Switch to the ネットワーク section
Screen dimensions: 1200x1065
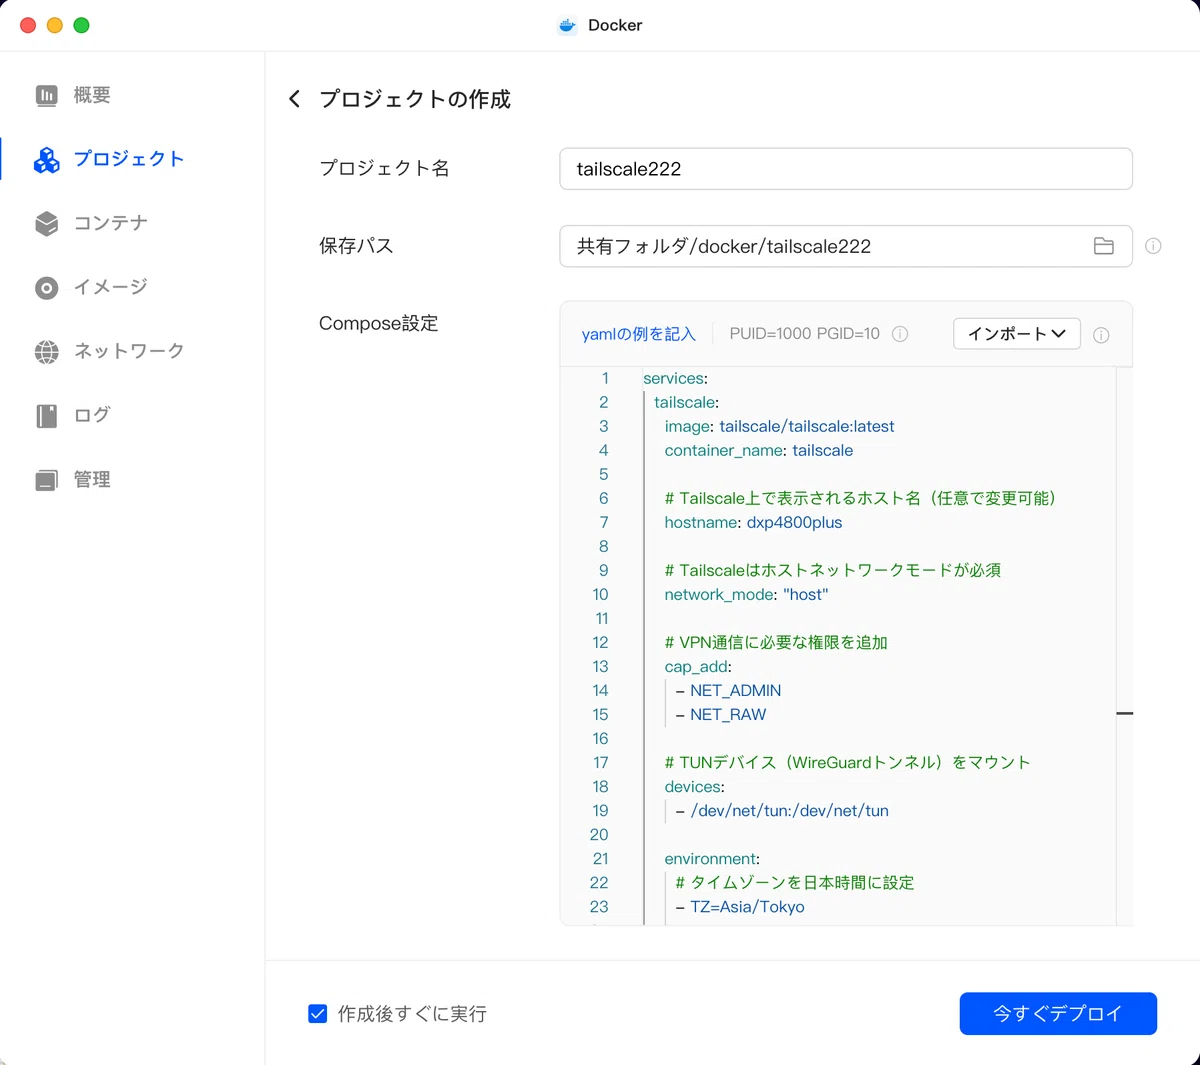point(129,351)
